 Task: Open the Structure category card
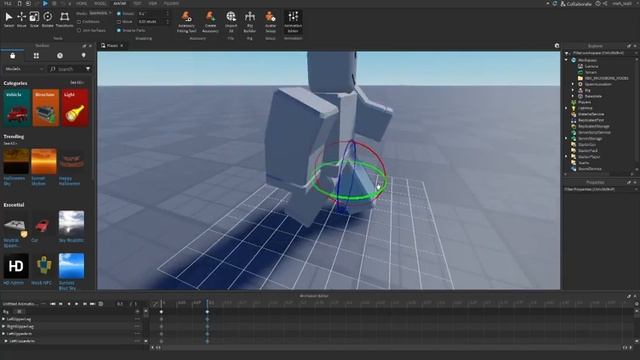coord(46,108)
